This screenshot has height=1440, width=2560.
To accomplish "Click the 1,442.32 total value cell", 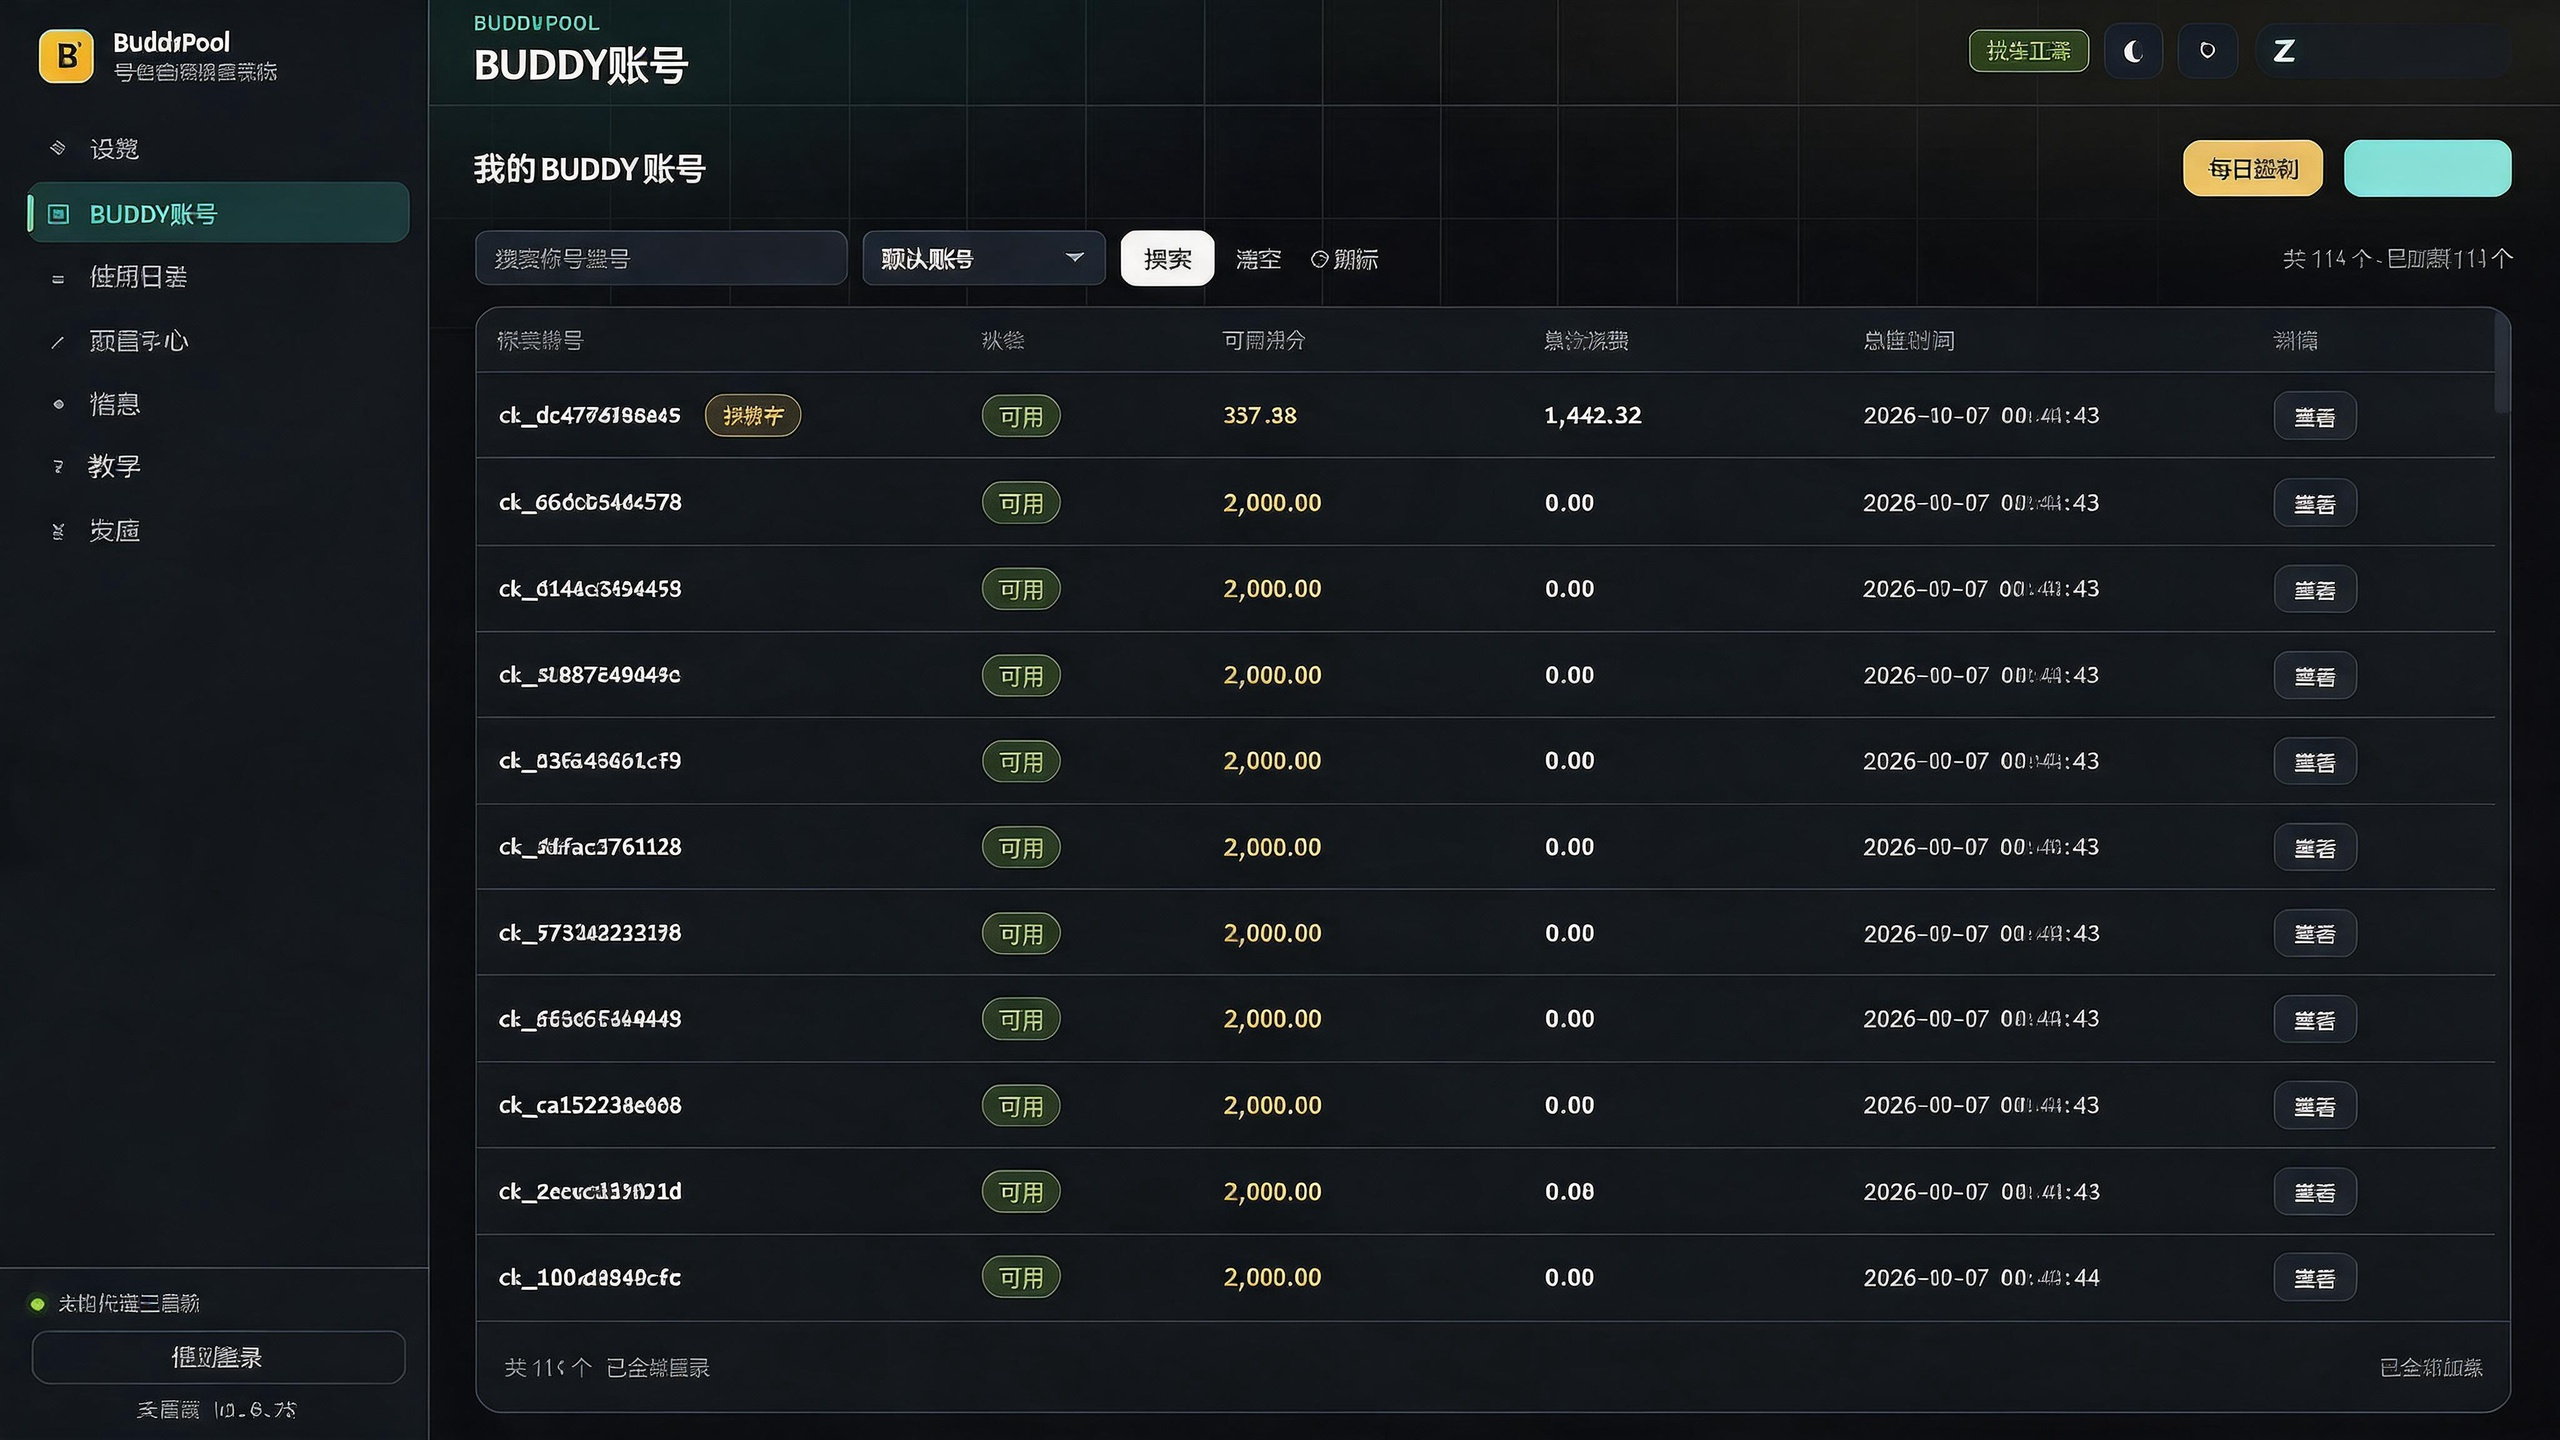I will (1592, 416).
